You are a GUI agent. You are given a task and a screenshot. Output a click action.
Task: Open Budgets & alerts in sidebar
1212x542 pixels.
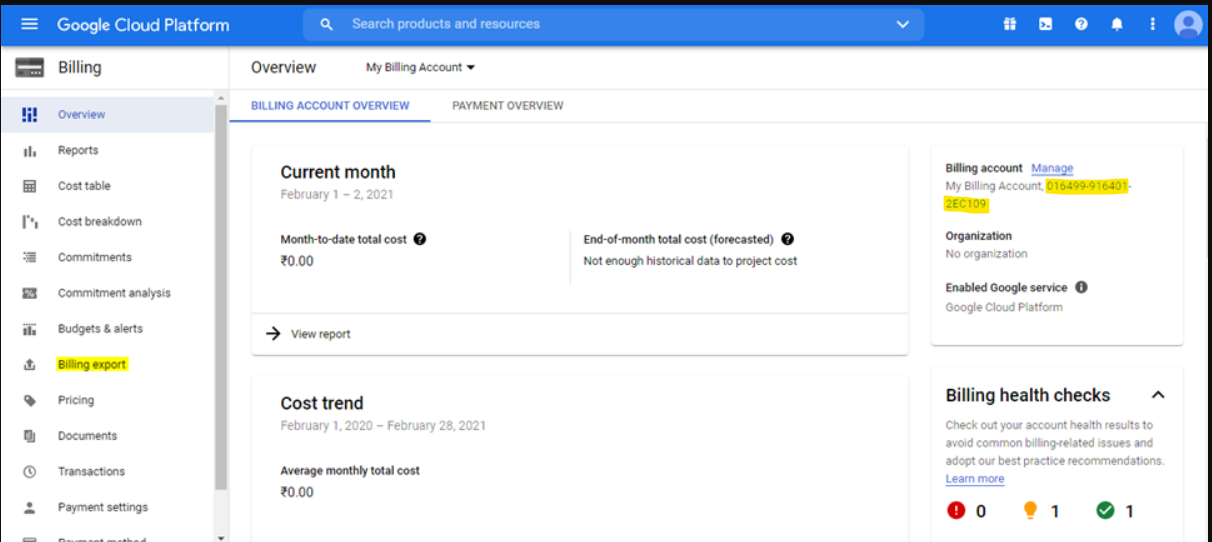click(x=100, y=328)
